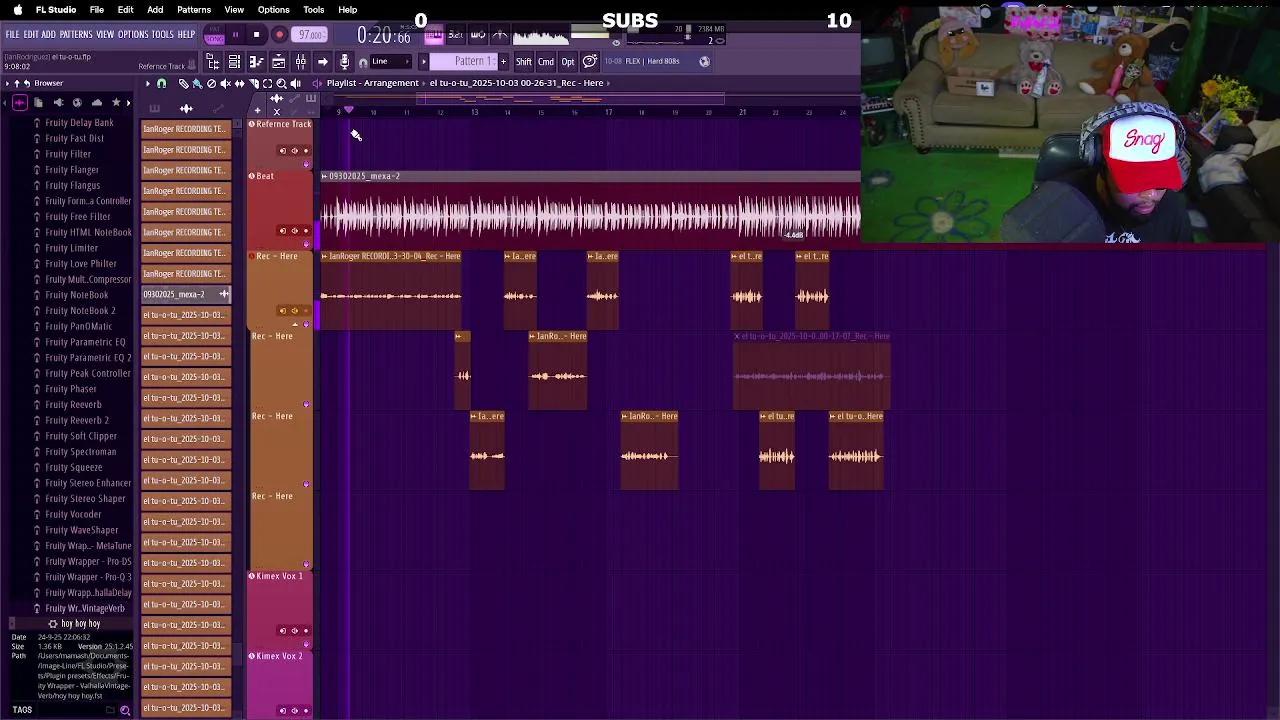Image resolution: width=1280 pixels, height=720 pixels.
Task: Toggle the magnet snap icon in Playlist toolbar
Action: pos(162,83)
